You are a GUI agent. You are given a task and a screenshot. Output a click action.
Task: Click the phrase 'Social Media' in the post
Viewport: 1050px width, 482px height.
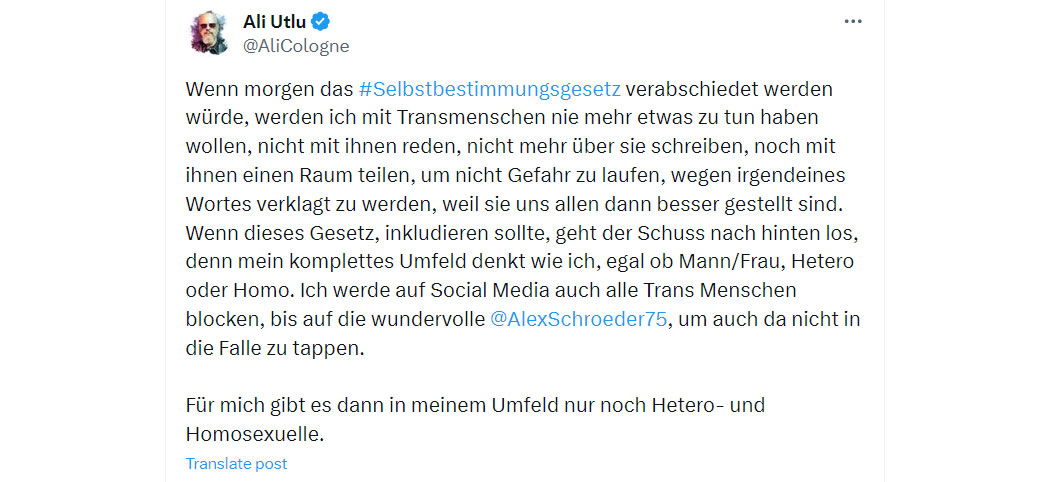pos(488,291)
